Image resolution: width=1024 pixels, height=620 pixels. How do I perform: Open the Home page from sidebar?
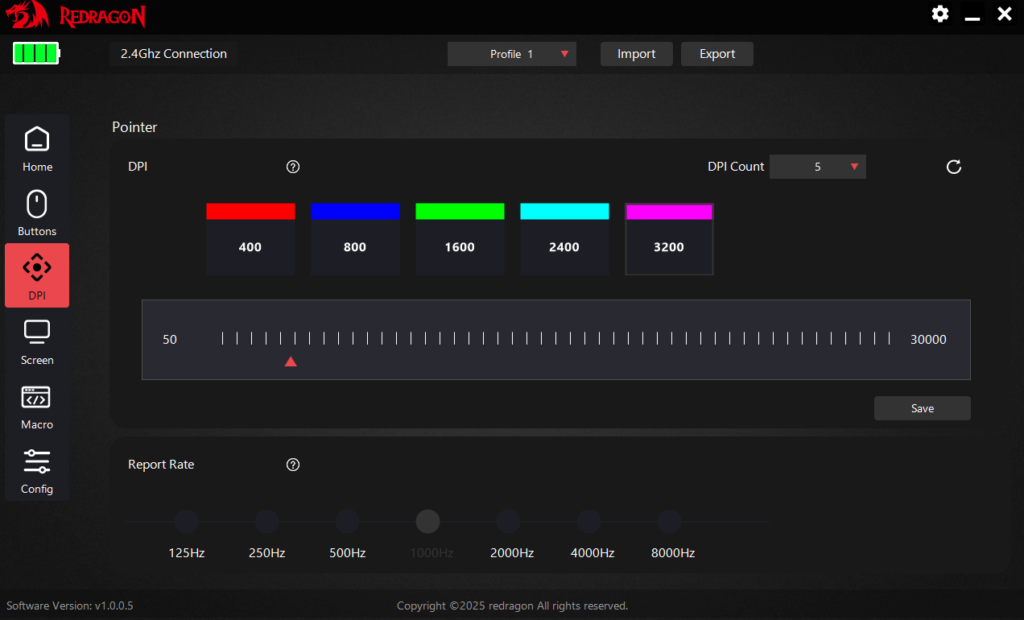point(37,148)
